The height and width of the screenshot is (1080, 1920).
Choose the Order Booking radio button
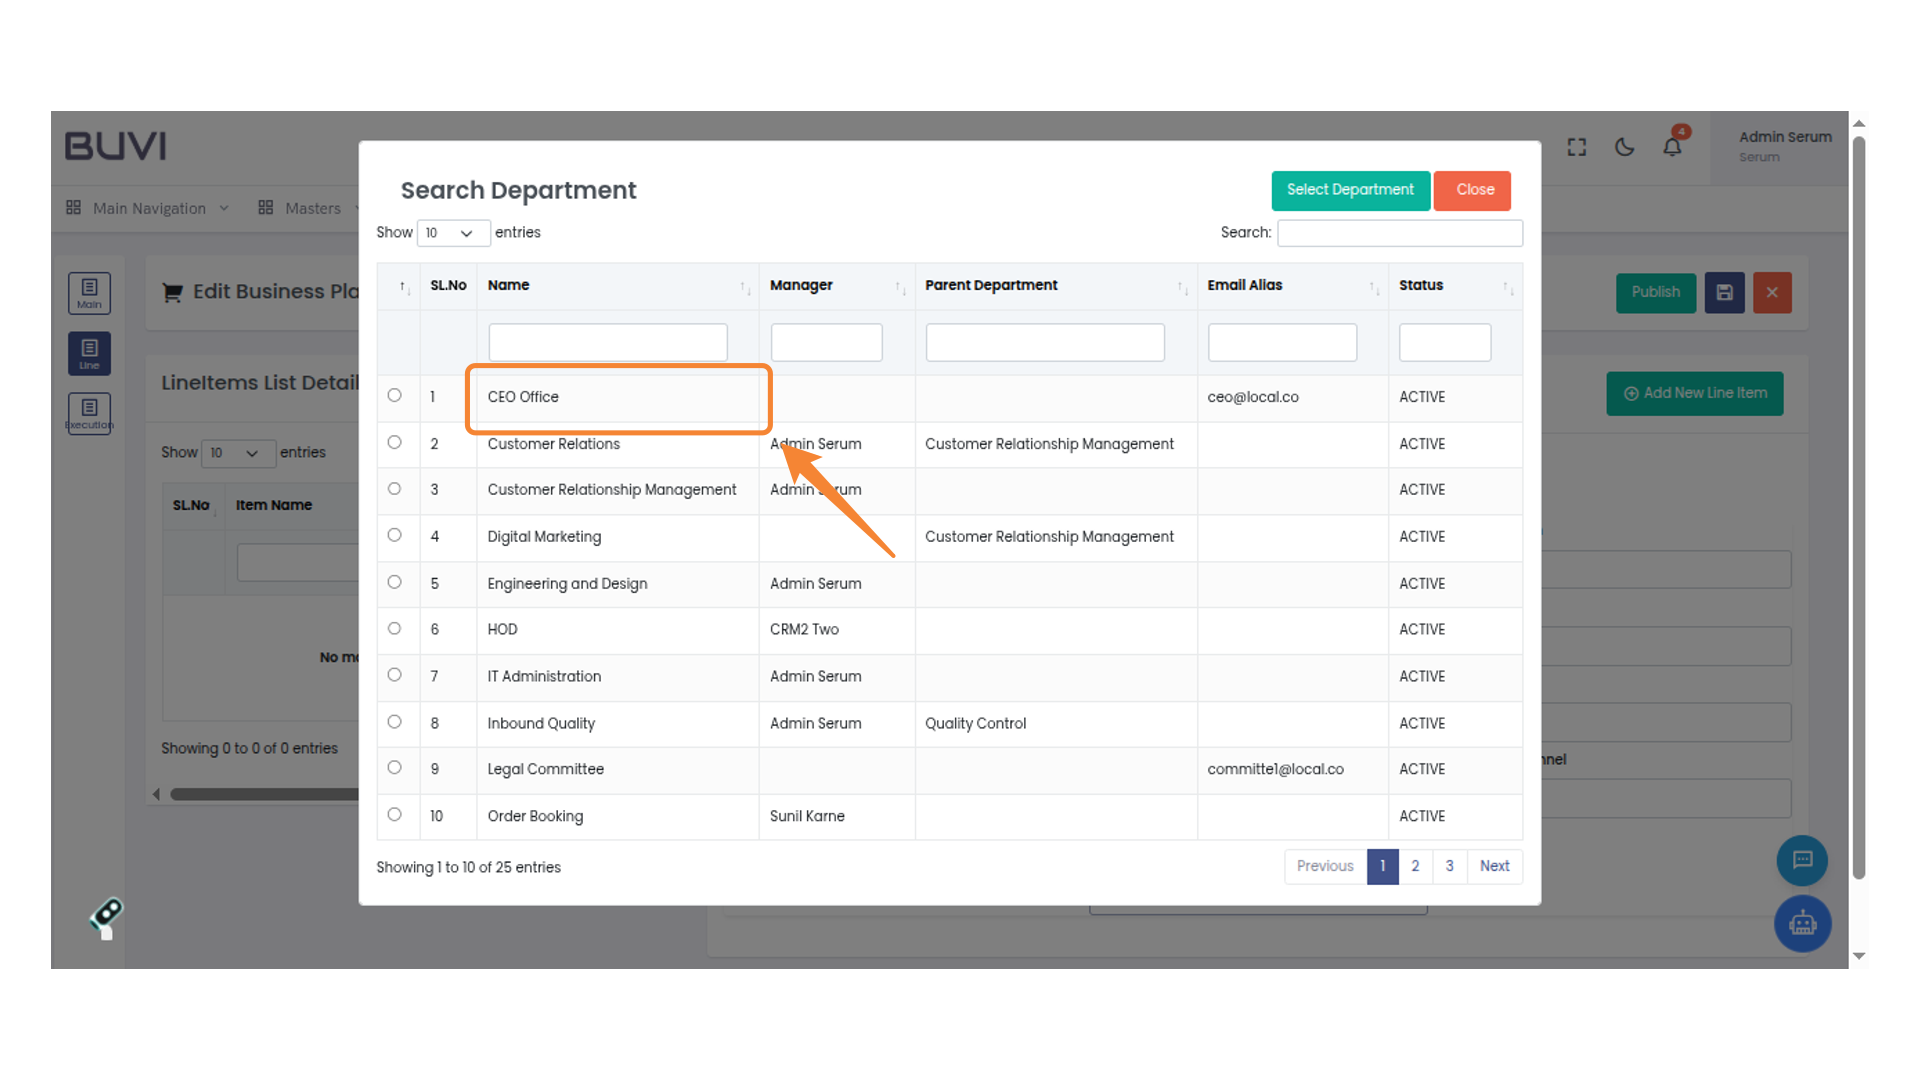pyautogui.click(x=395, y=815)
